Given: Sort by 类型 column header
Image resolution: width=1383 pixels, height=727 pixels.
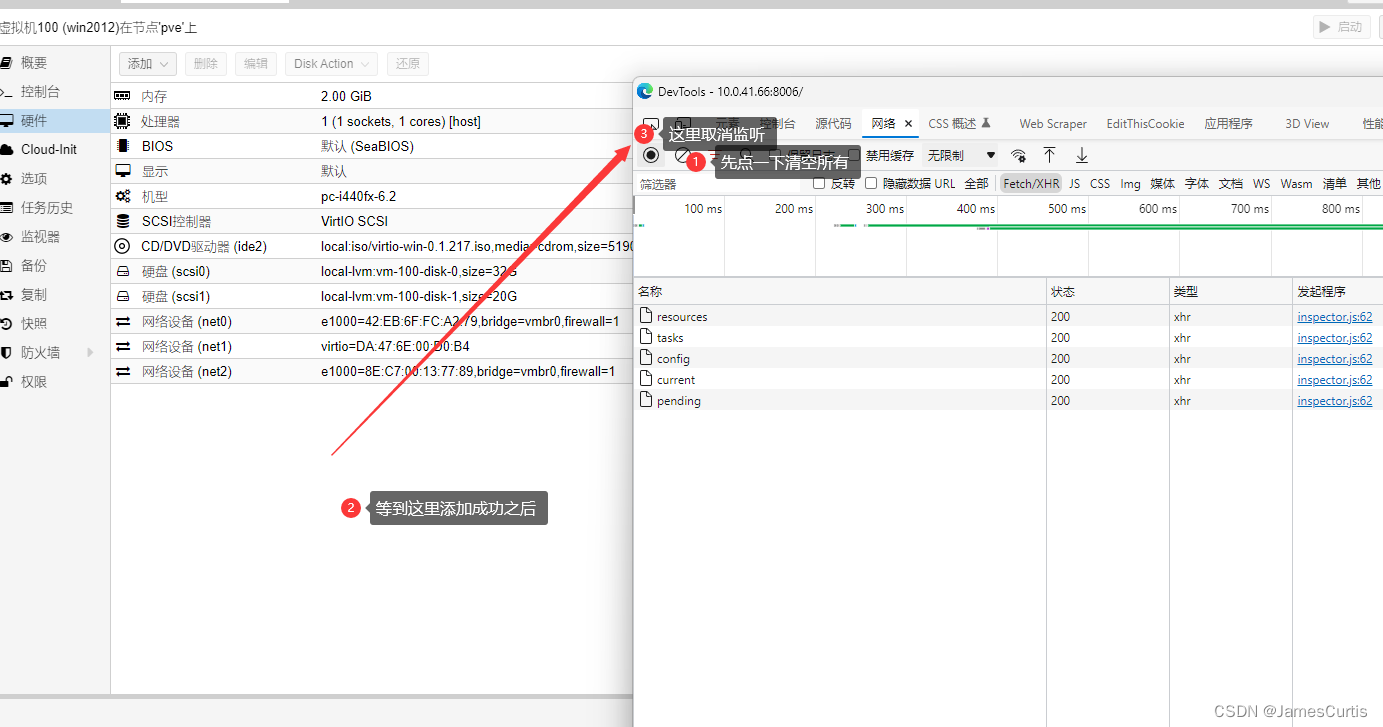Looking at the screenshot, I should coord(1231,292).
